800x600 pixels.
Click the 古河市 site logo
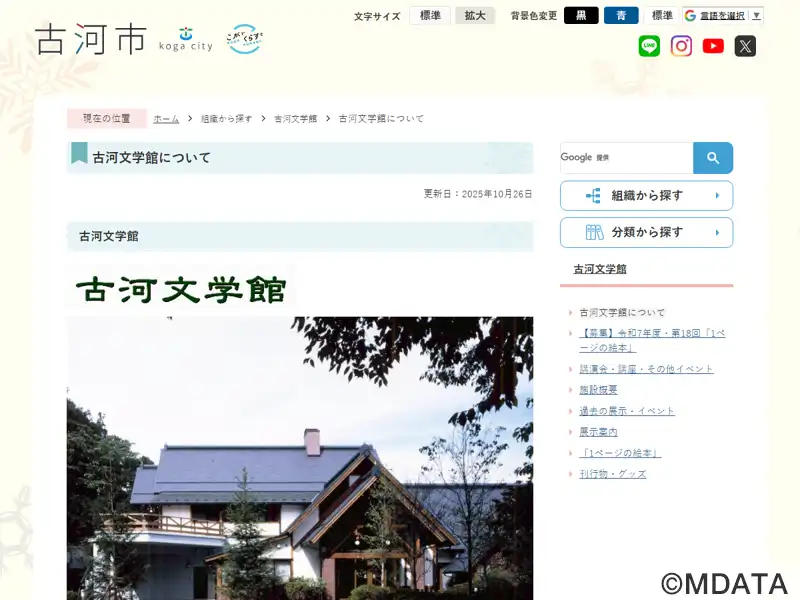point(91,39)
